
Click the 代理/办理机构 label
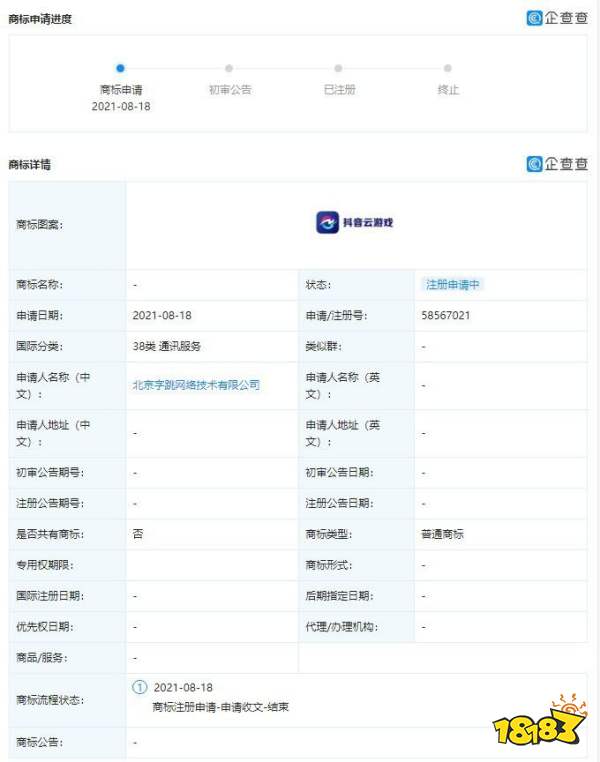coord(342,627)
